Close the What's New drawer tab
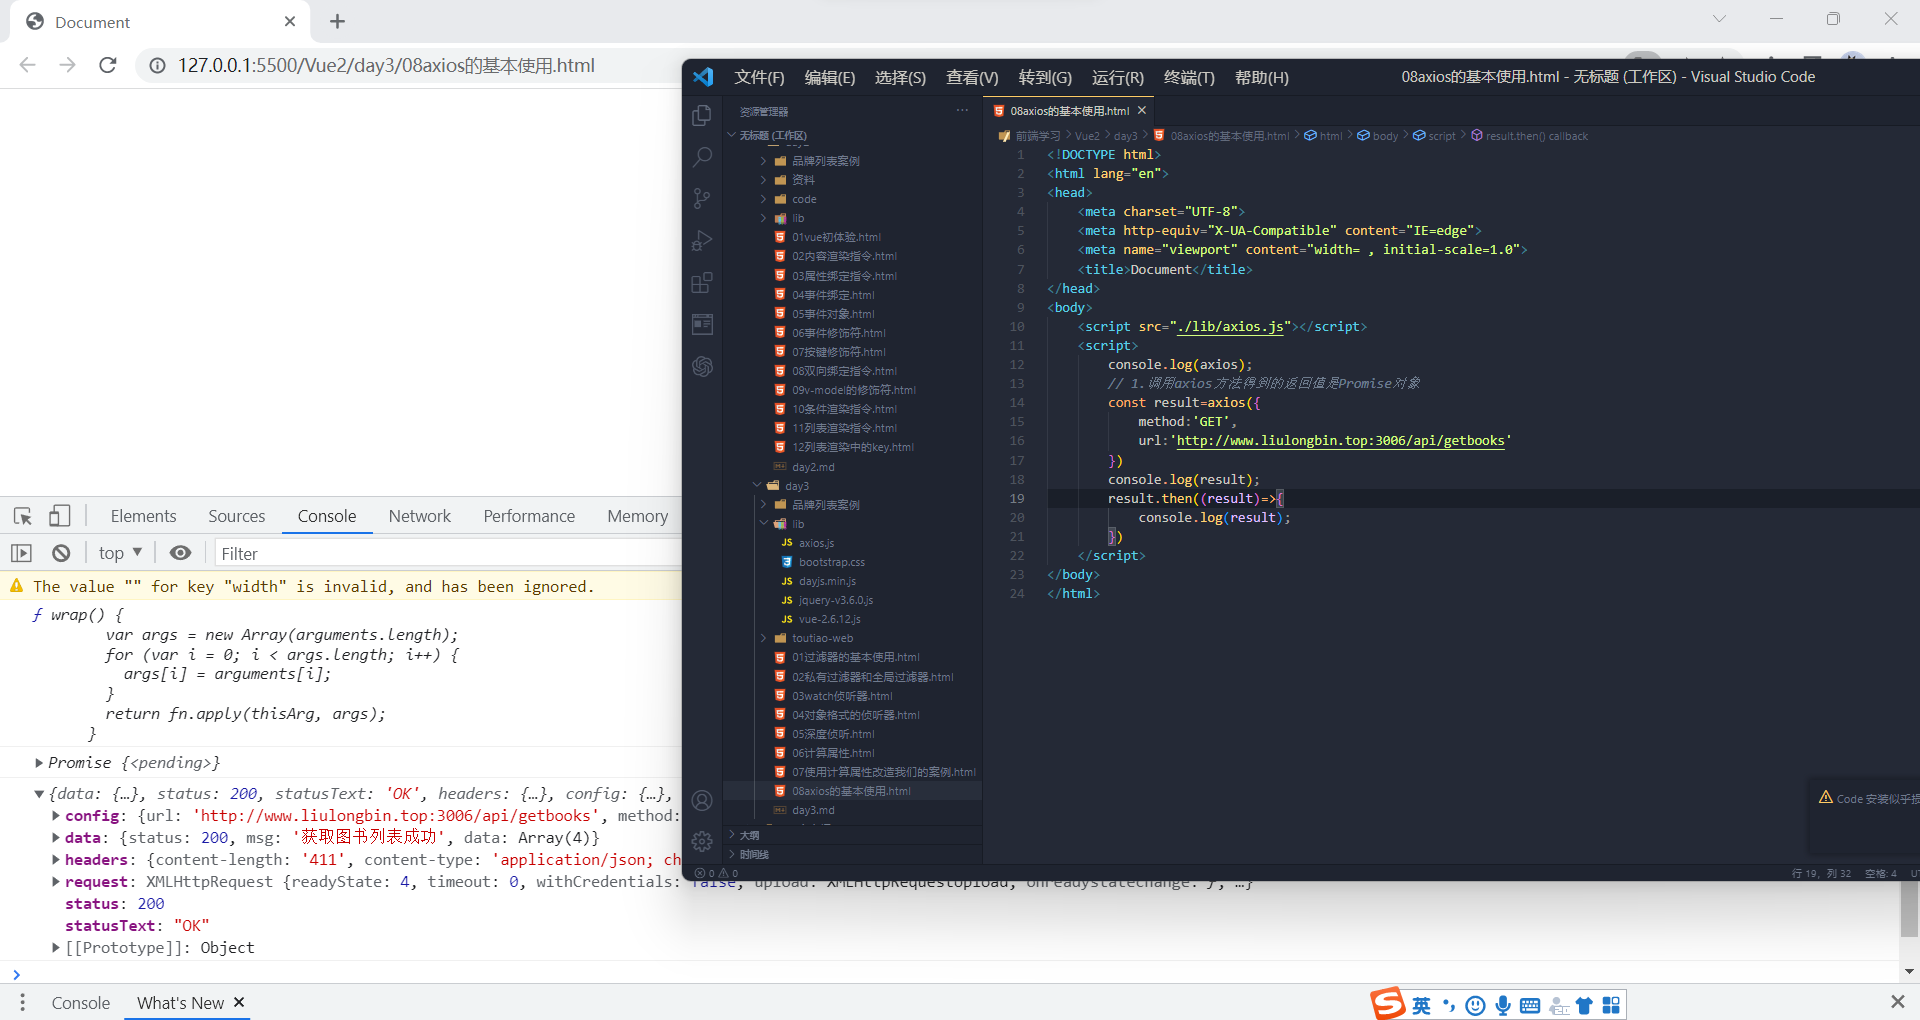The image size is (1920, 1020). click(x=239, y=1002)
